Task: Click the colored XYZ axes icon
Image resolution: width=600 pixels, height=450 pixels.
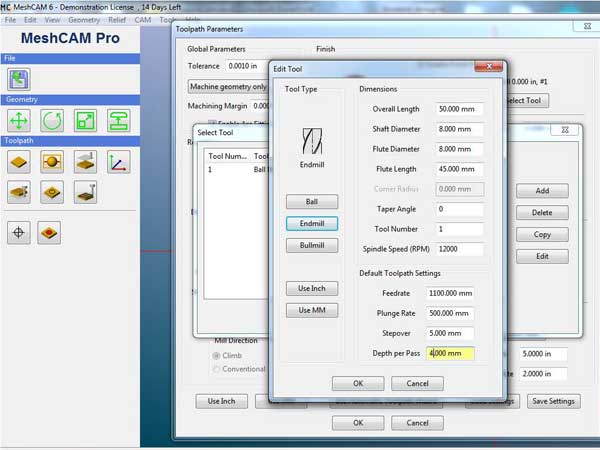Action: pyautogui.click(x=119, y=162)
